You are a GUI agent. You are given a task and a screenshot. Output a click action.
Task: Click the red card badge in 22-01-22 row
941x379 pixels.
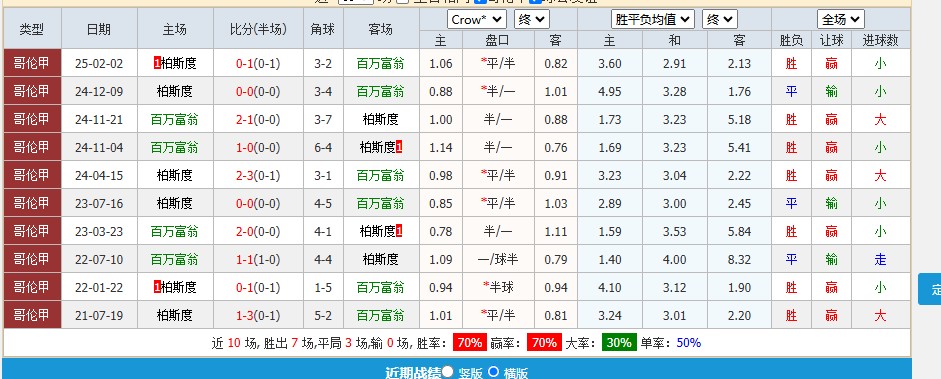point(157,287)
